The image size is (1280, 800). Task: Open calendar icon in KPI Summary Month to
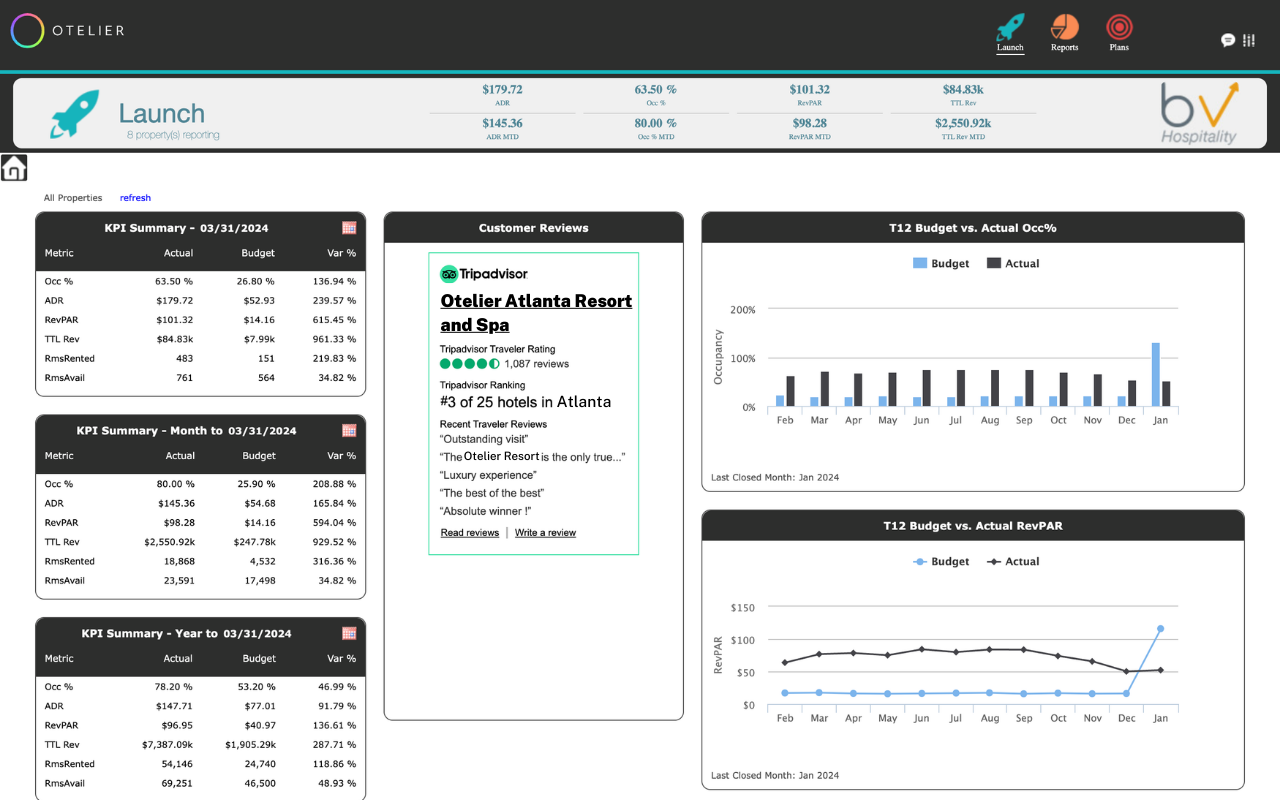pos(349,431)
